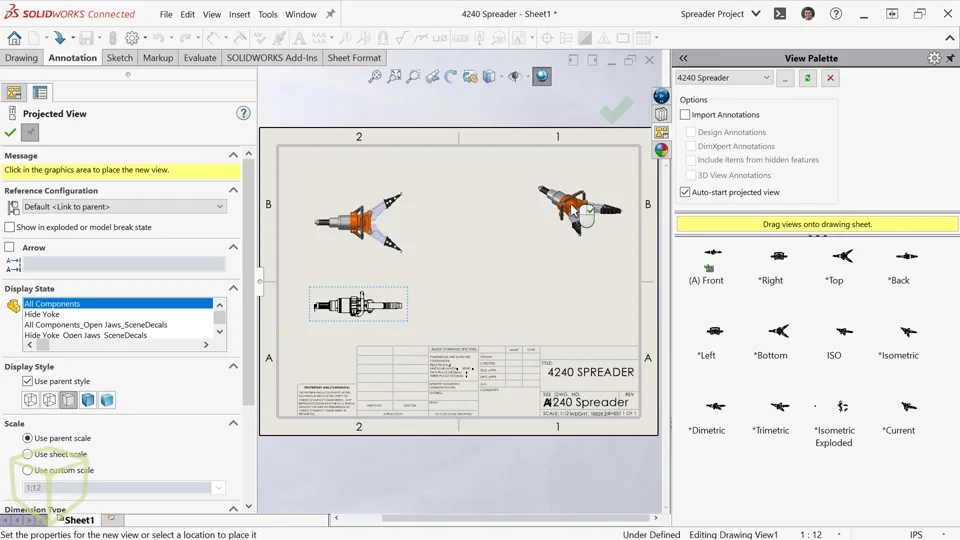Uncheck Auto-start projected view
The height and width of the screenshot is (540, 960).
click(685, 192)
